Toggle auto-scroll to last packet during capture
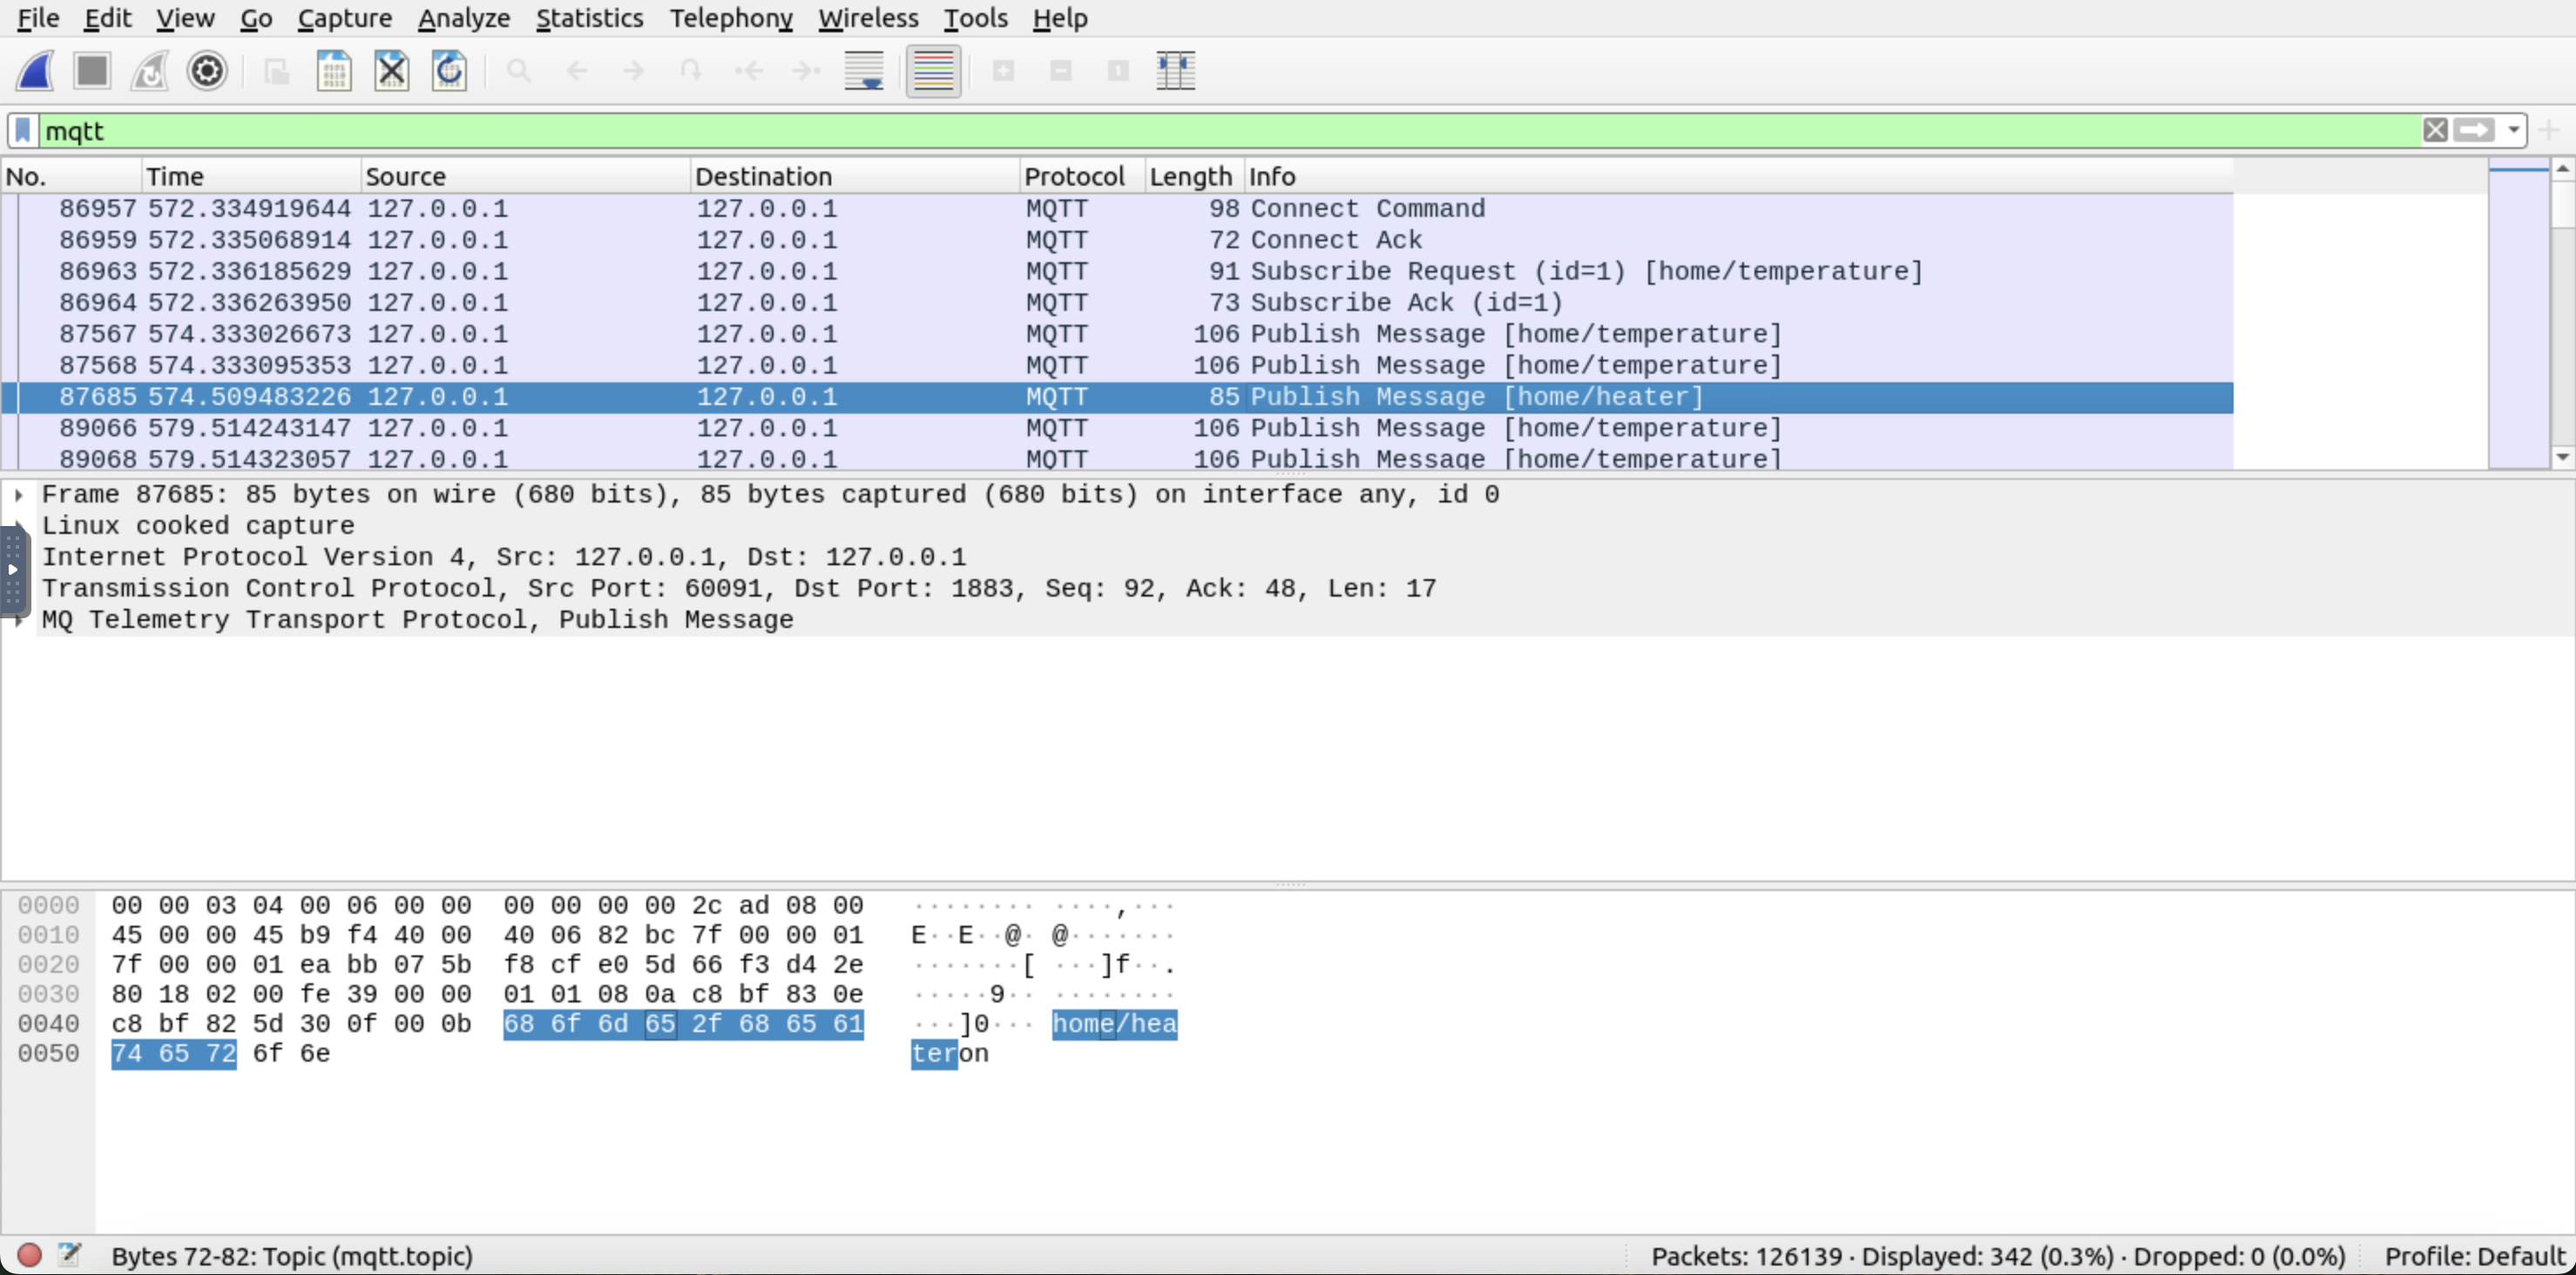The image size is (2576, 1275). click(x=864, y=71)
